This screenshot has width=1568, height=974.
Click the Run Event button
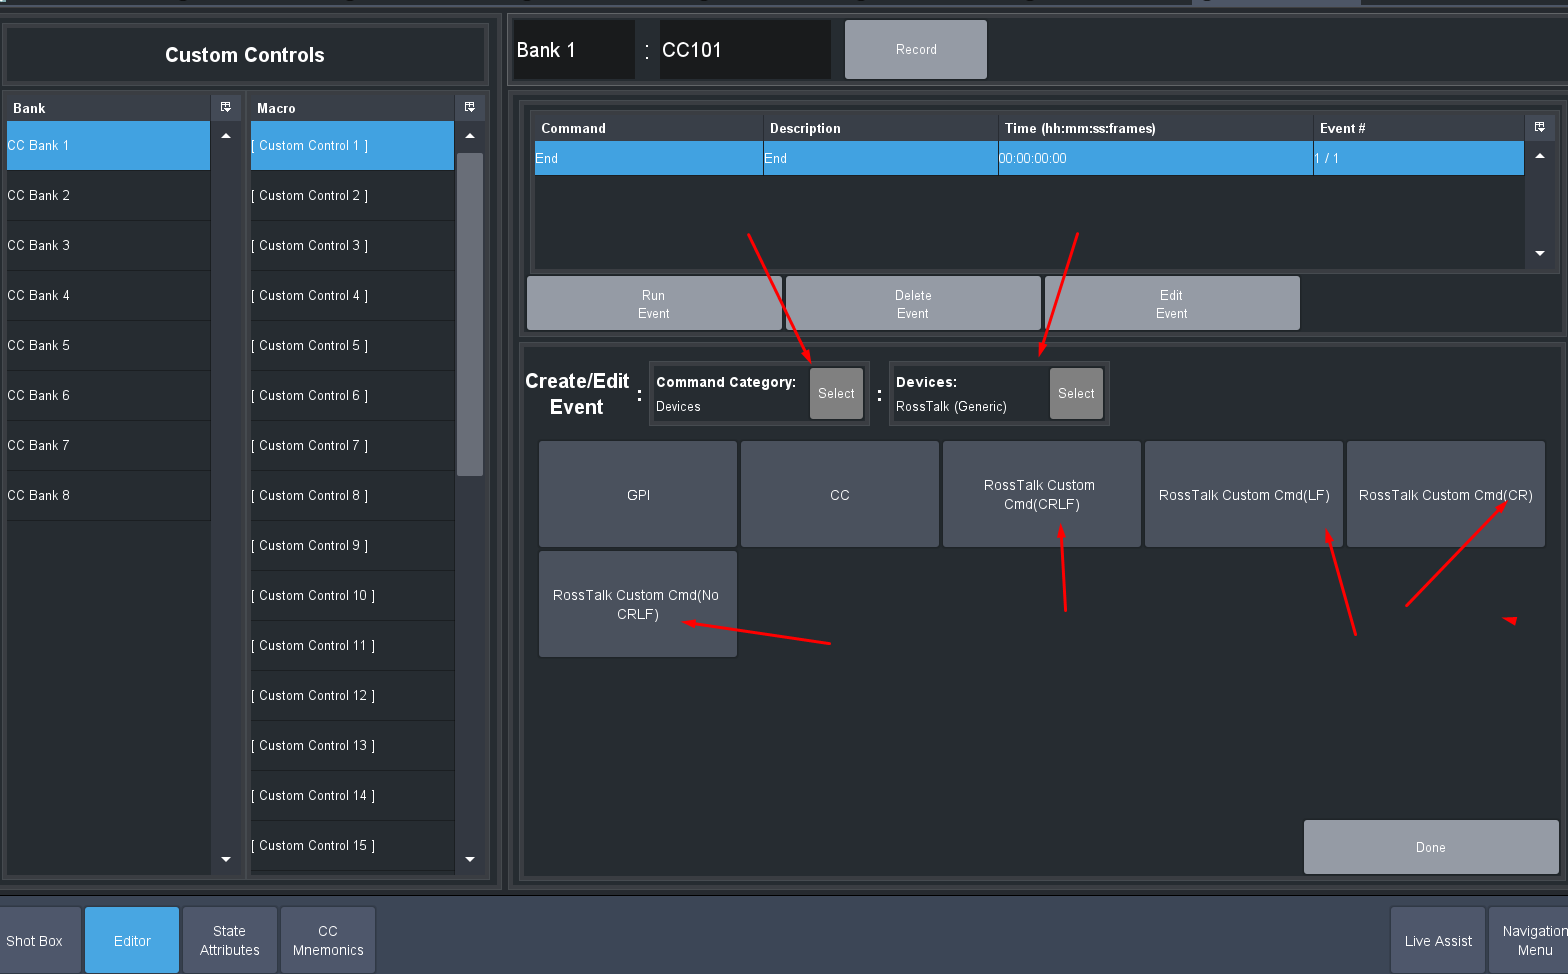(x=654, y=304)
